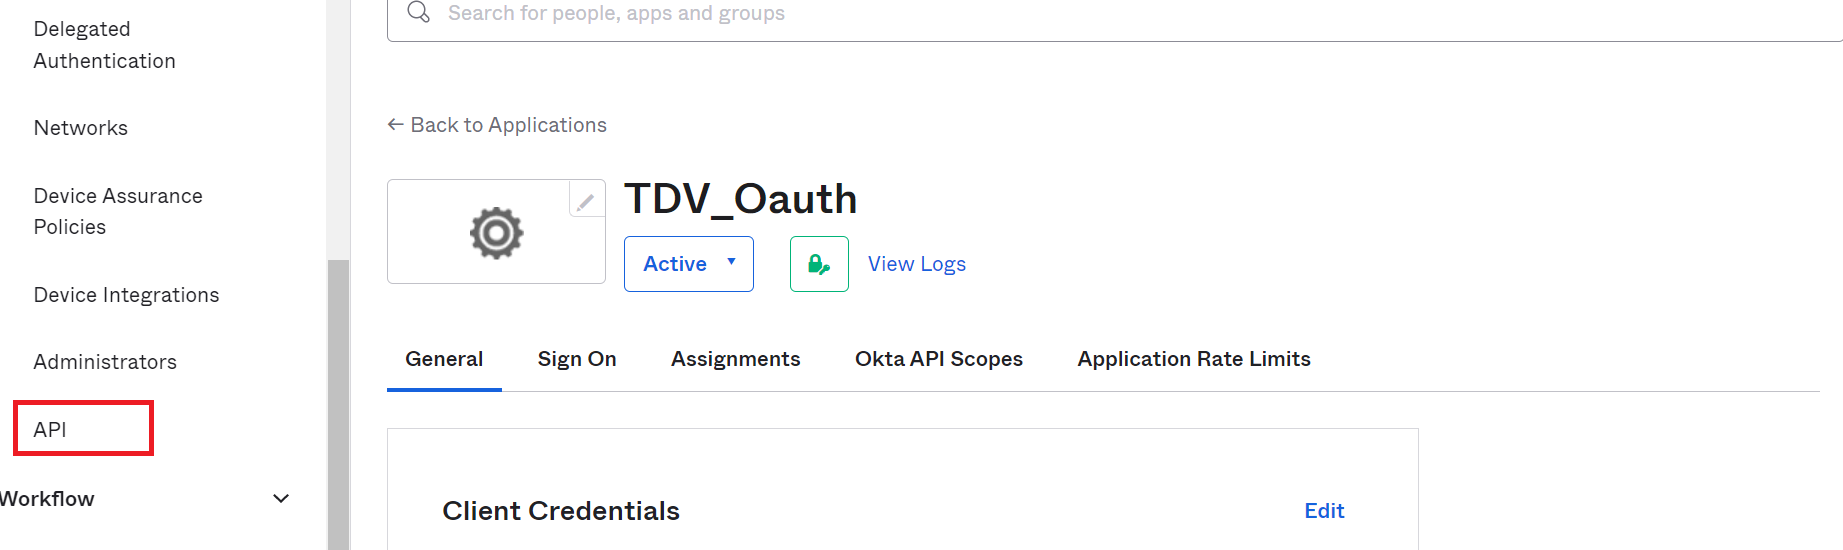
Task: Open Device Assurance Policies in sidebar
Action: click(118, 211)
